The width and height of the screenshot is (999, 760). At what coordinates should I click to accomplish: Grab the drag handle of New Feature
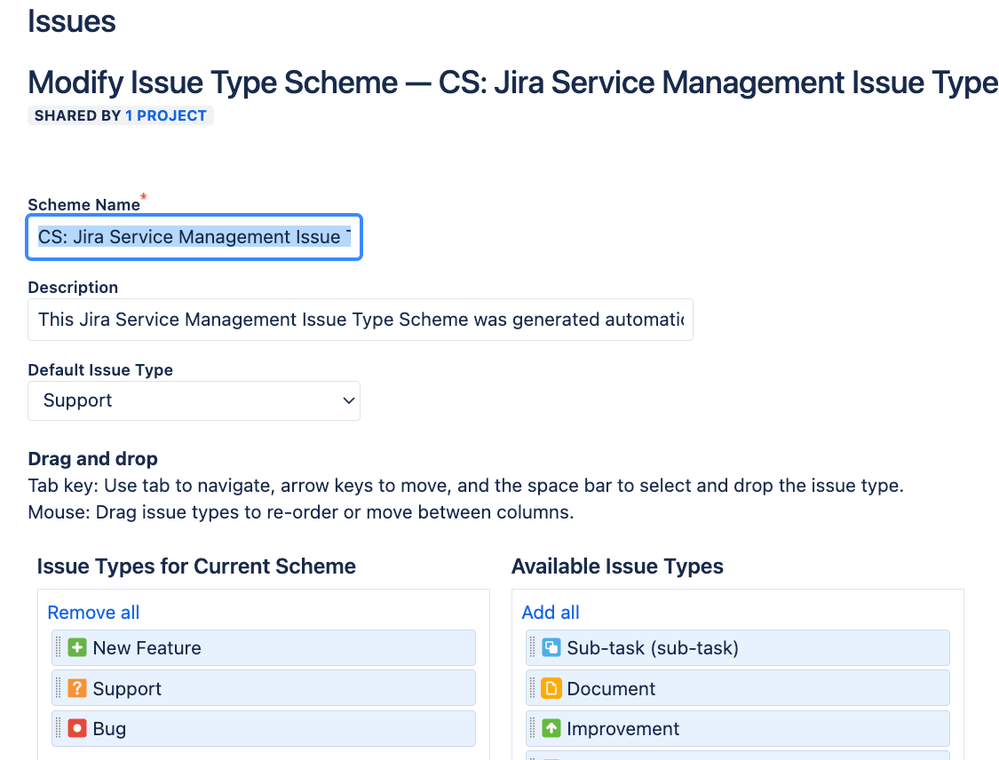coord(59,648)
